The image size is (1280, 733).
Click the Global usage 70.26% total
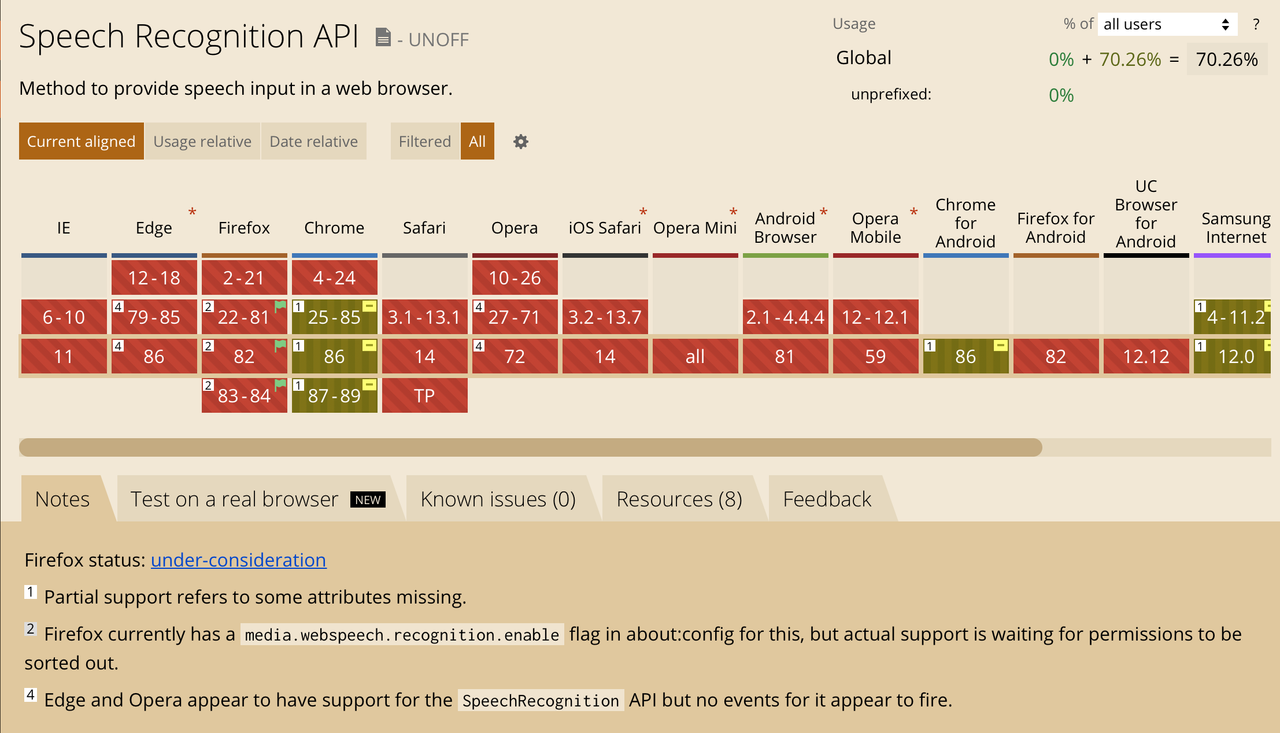click(1227, 59)
